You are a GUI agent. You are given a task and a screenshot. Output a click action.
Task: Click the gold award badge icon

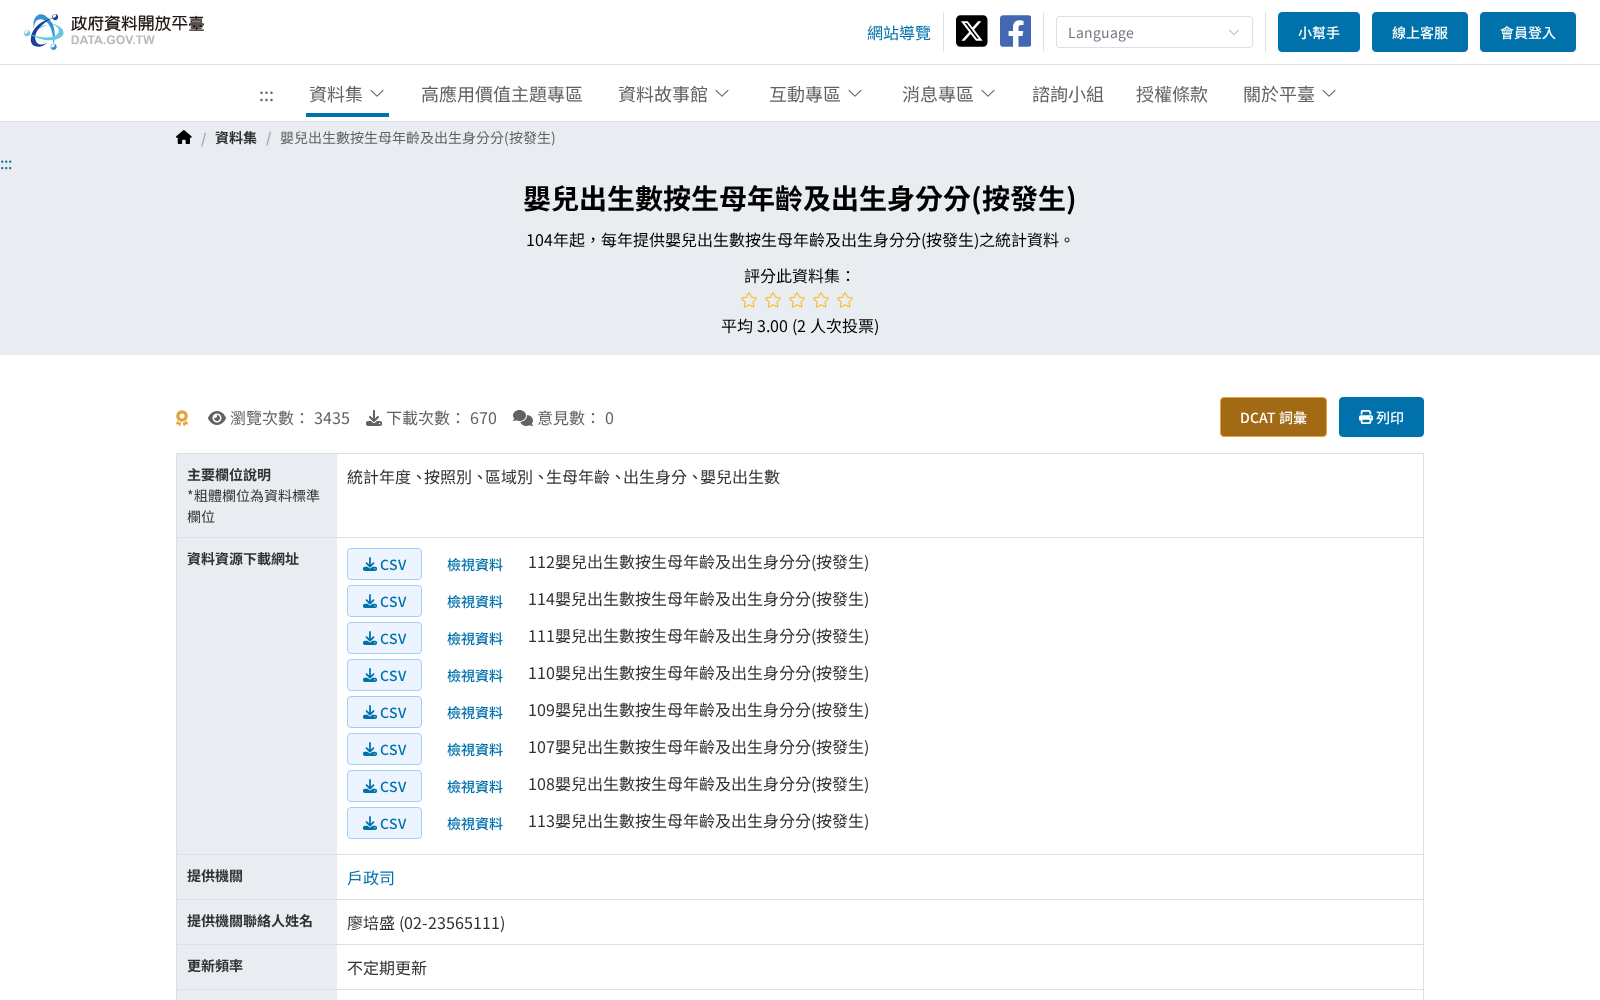coord(182,418)
